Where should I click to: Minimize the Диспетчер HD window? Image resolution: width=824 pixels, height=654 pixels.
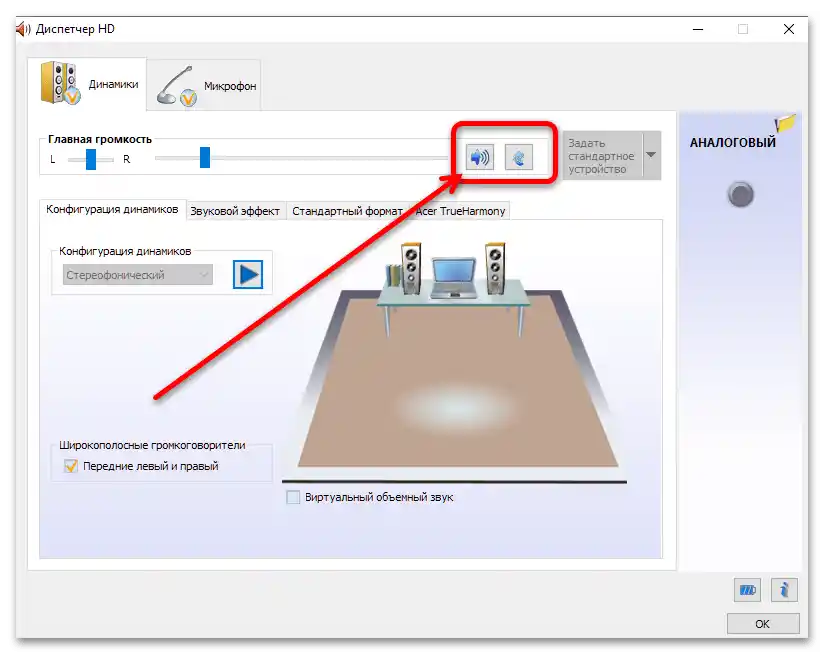coord(698,29)
